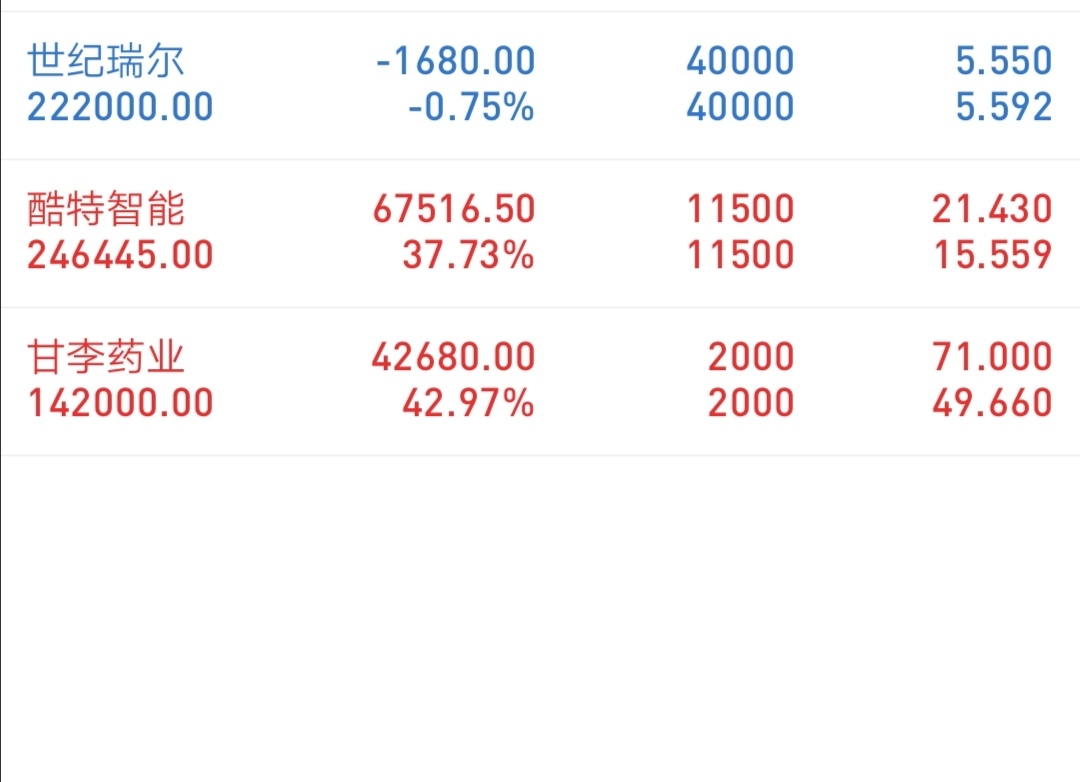
Task: Tap 世纪瑞尔 loss amount -1680.00
Action: pos(456,61)
